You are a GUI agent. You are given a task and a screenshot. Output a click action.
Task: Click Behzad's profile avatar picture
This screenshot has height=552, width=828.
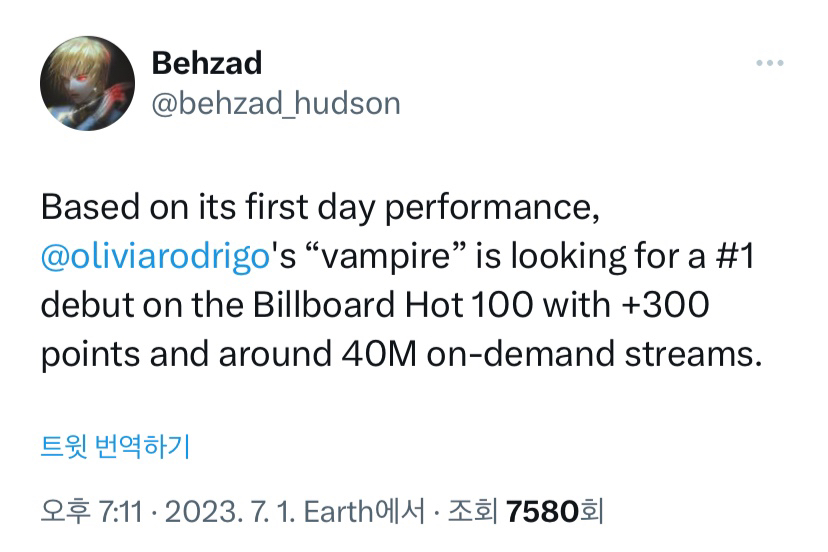[x=87, y=83]
